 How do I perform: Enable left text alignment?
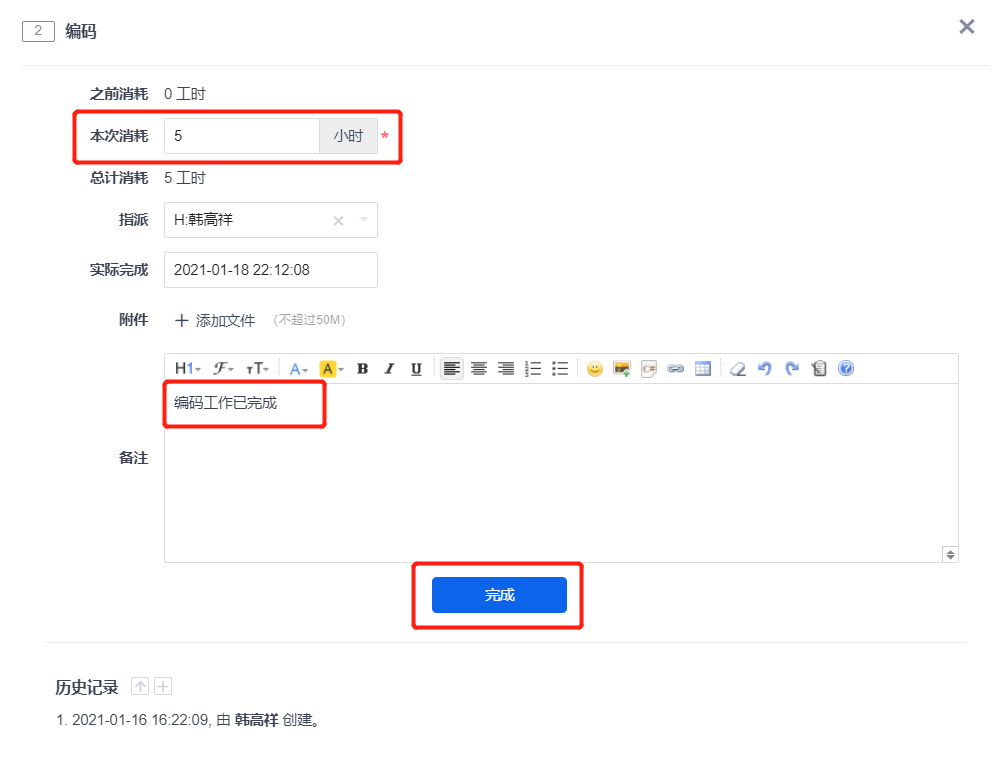452,369
